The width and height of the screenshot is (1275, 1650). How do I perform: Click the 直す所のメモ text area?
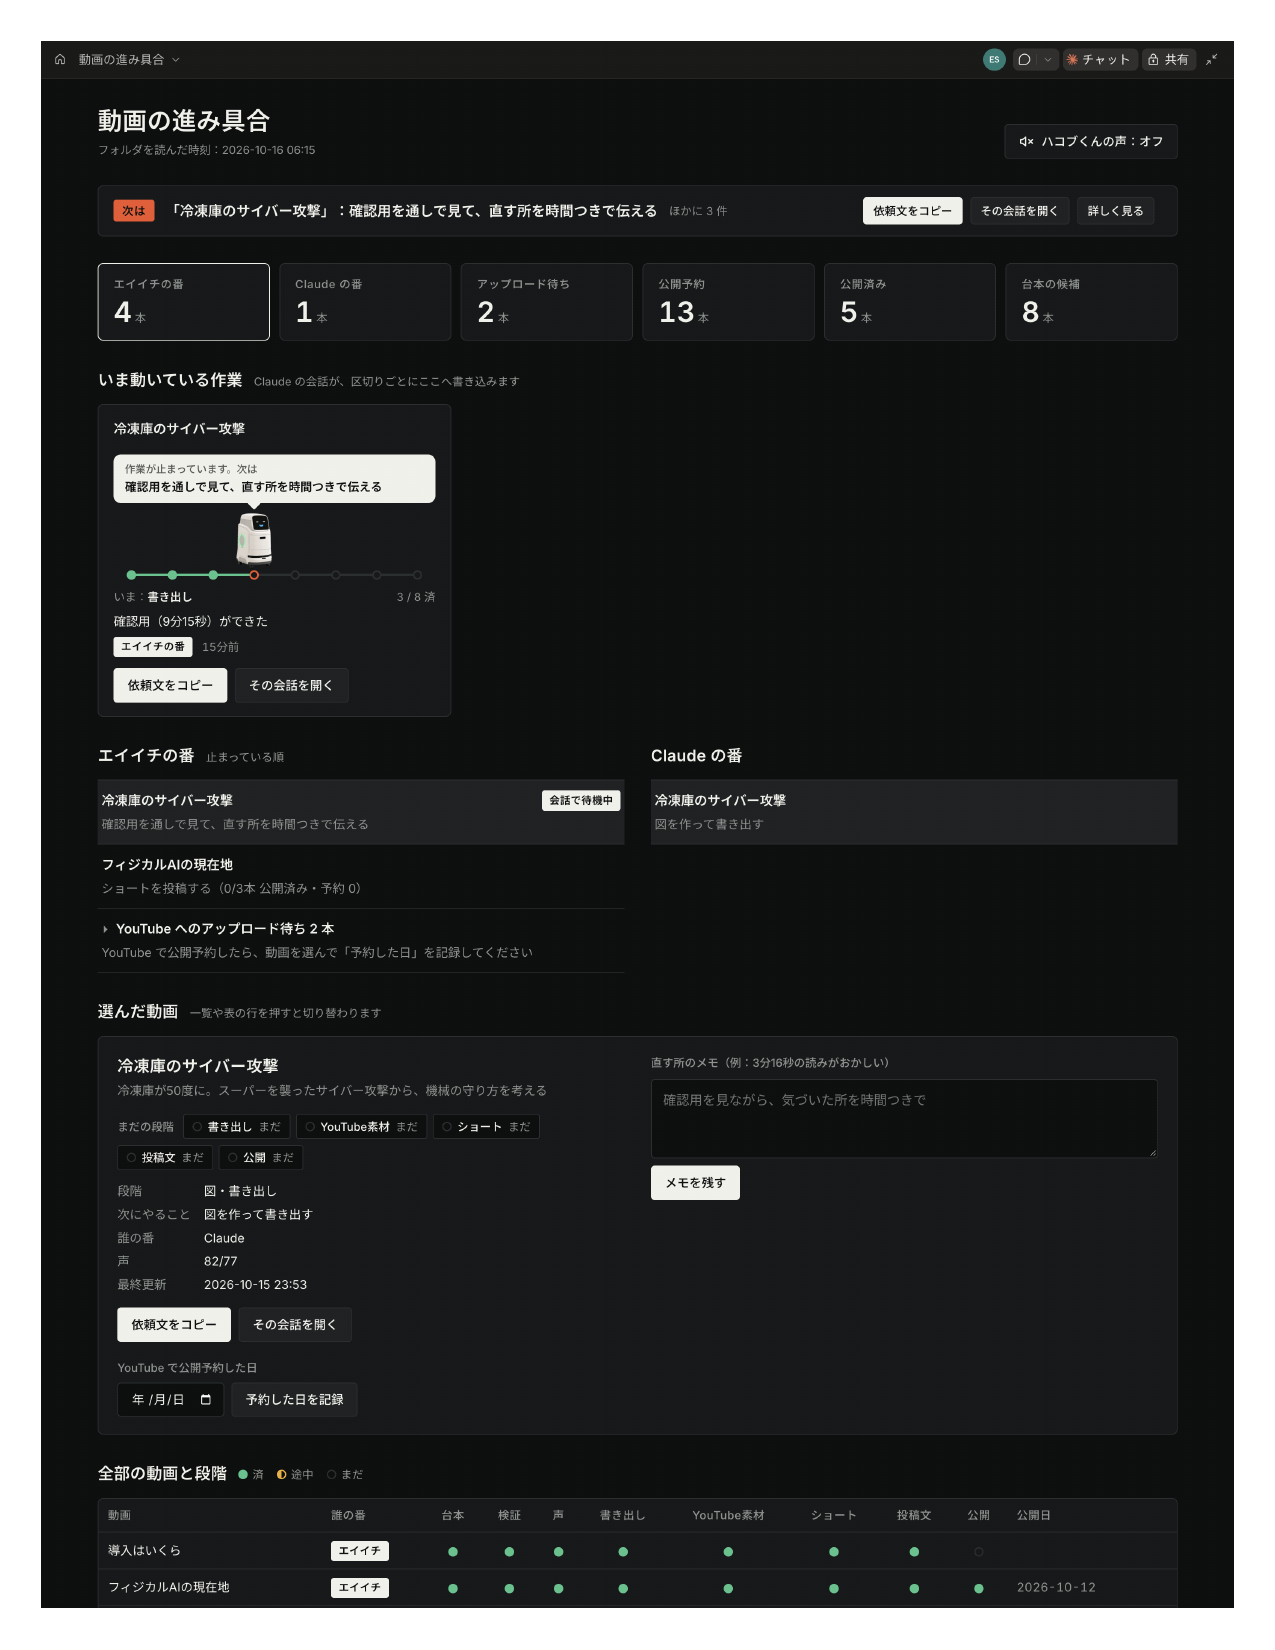[904, 1119]
